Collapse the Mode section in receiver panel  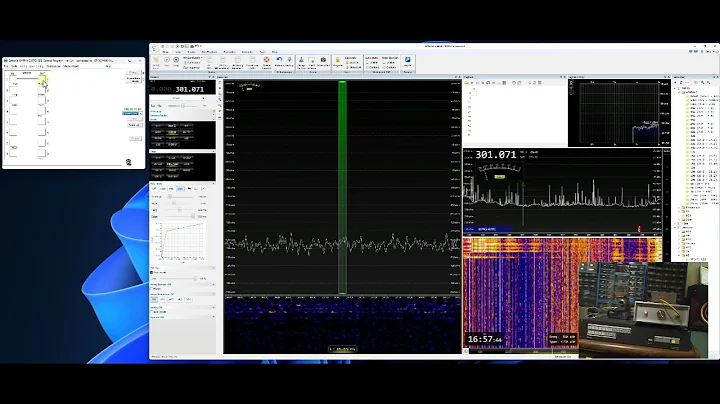click(214, 119)
